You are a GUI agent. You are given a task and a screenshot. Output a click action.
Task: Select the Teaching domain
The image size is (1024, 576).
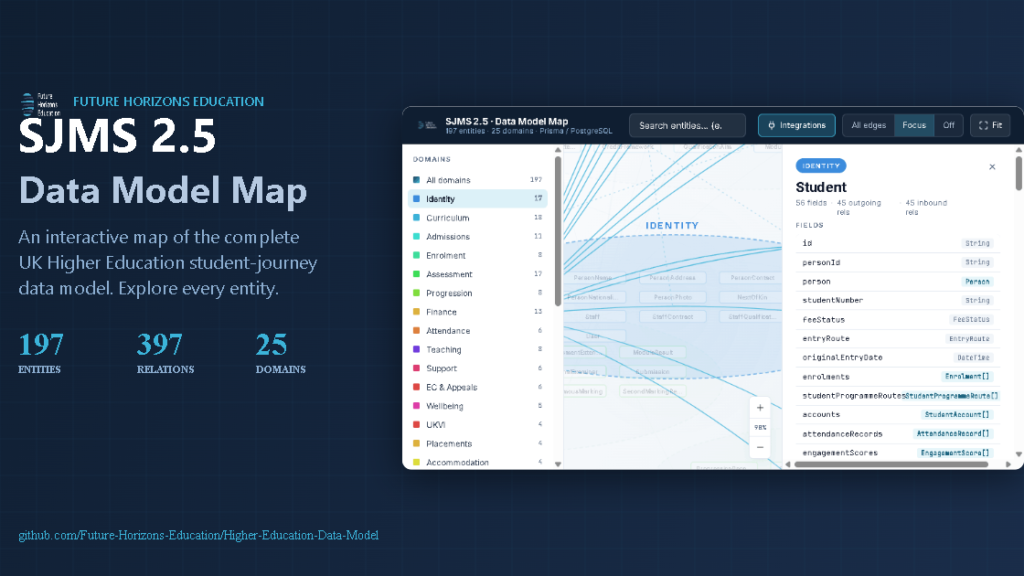(477, 349)
